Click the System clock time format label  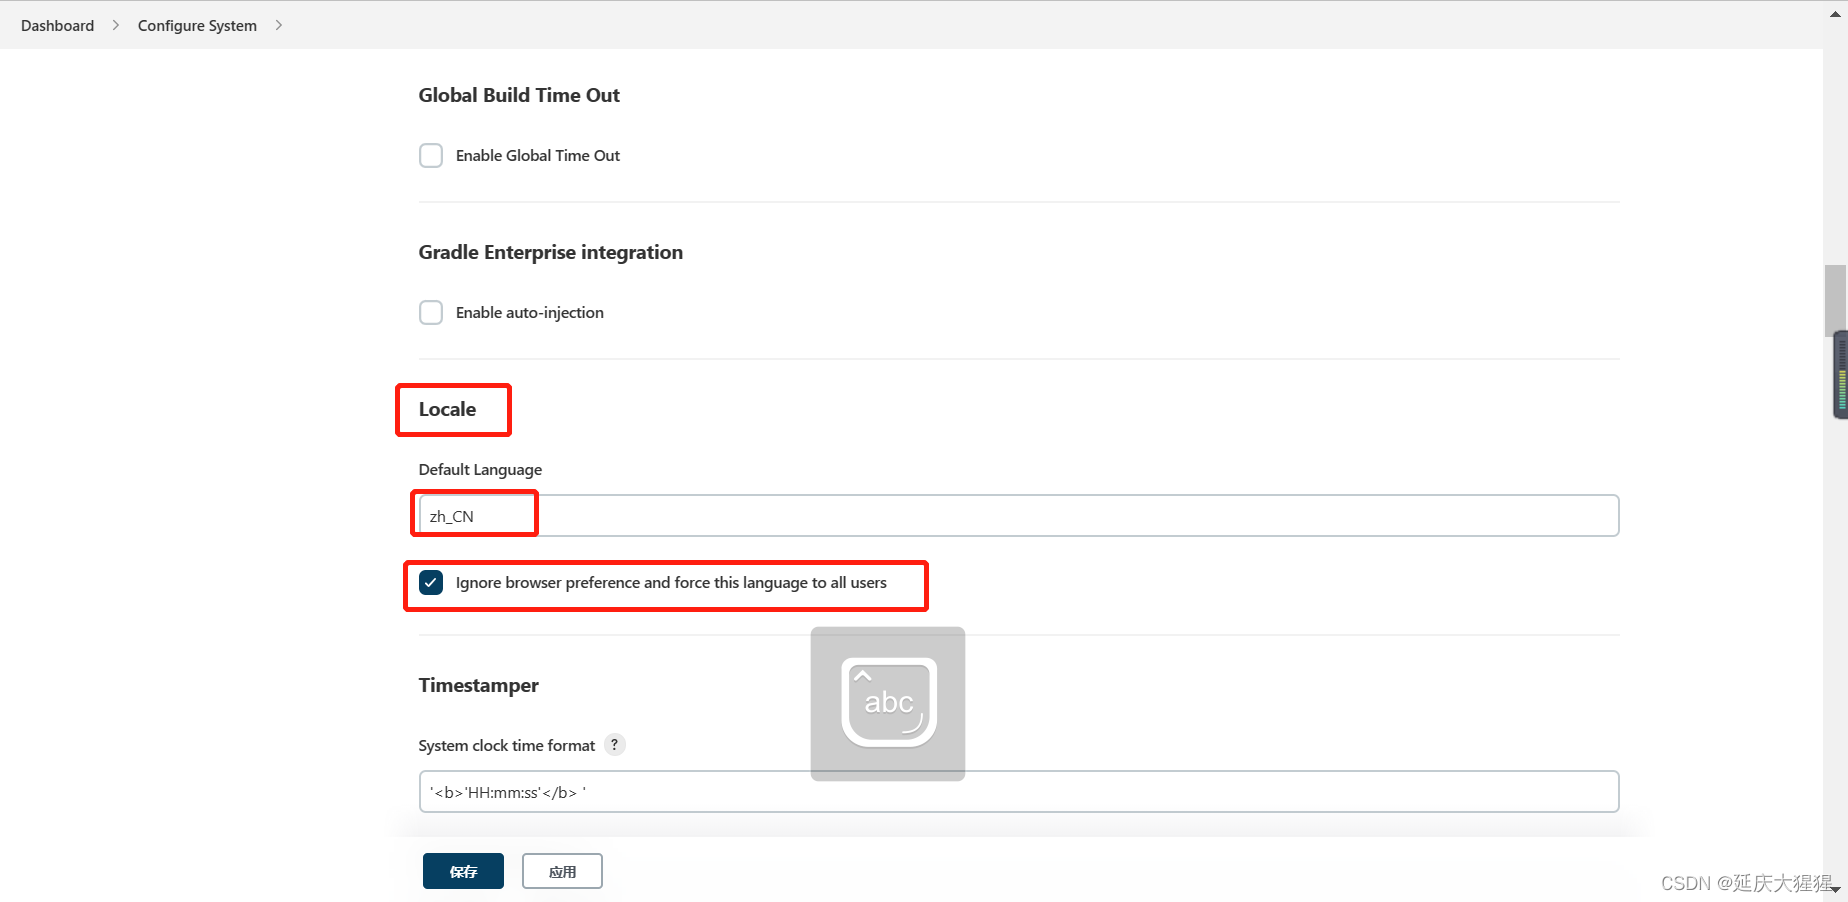507,746
